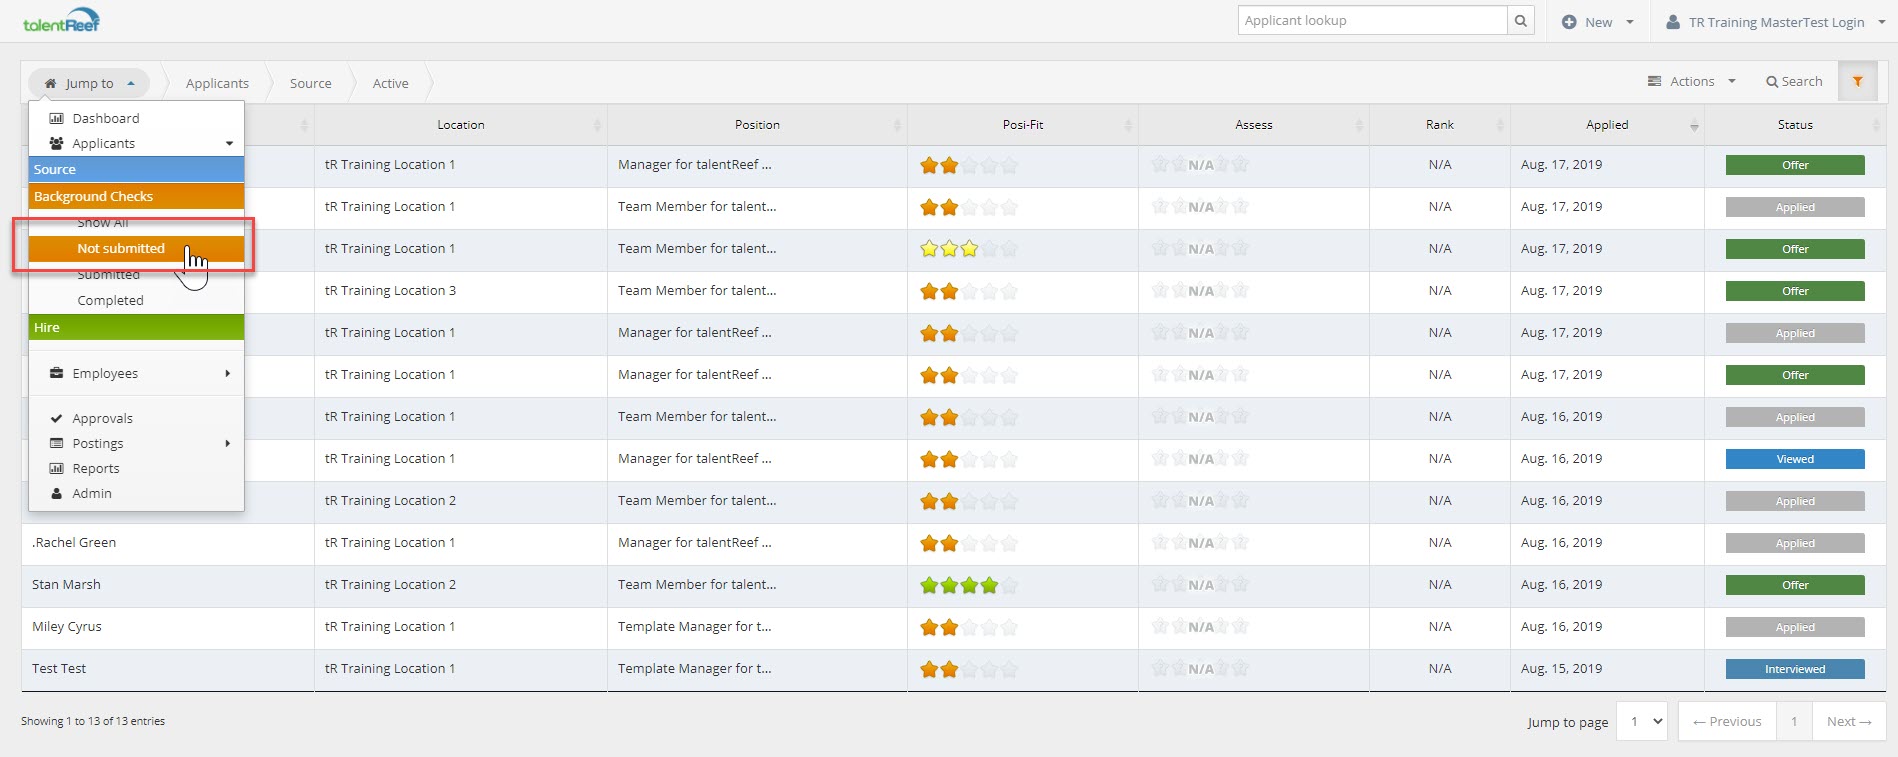This screenshot has height=757, width=1898.
Task: Click the talentReef logo
Action: 61,21
